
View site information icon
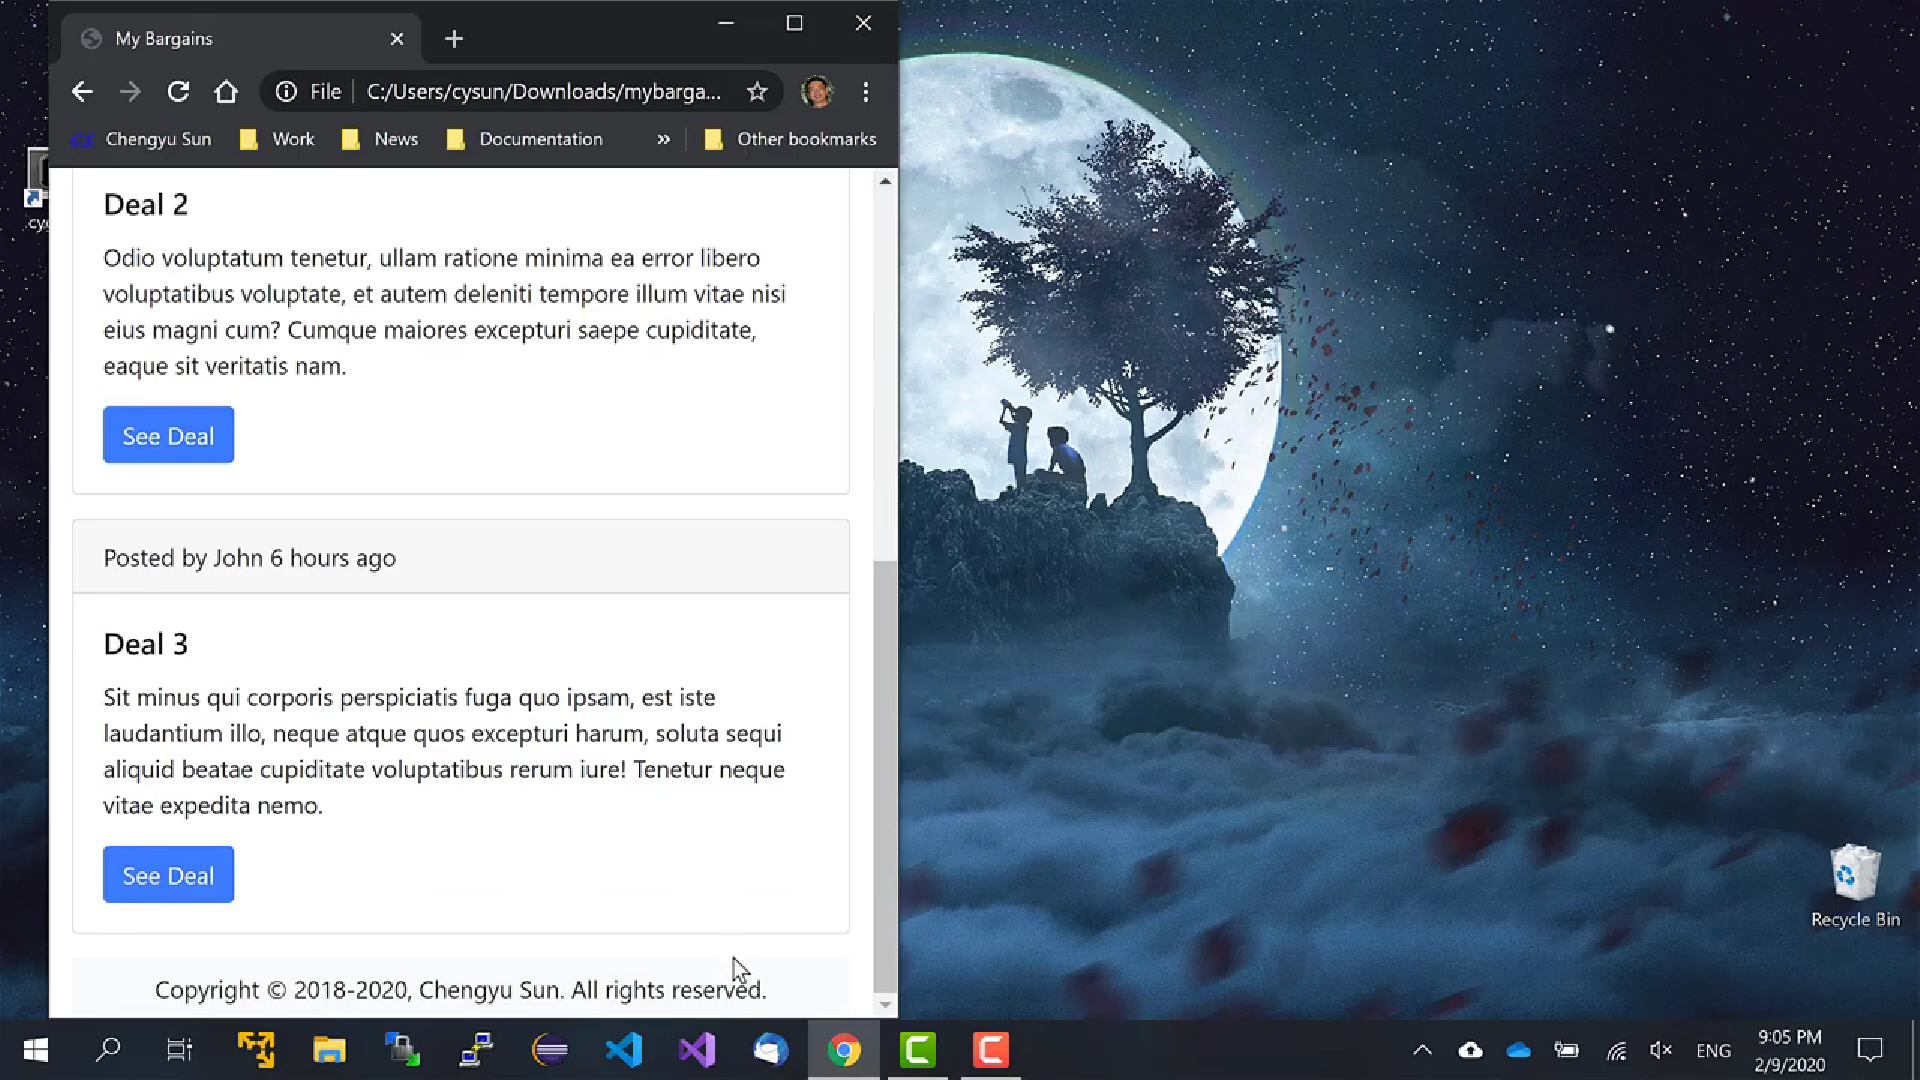pos(286,92)
